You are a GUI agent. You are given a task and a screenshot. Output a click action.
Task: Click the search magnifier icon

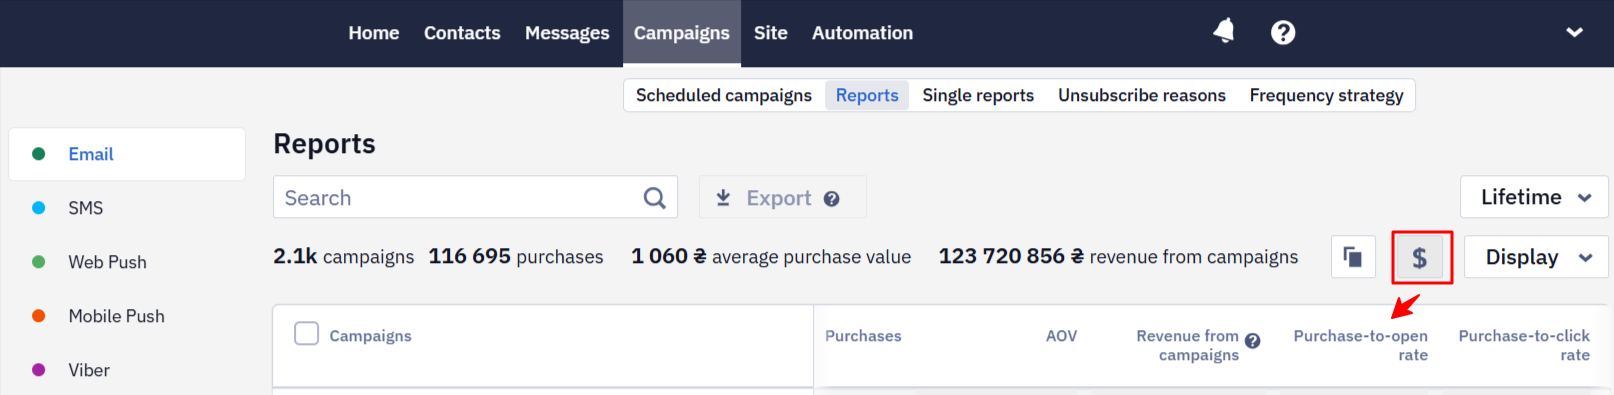(654, 198)
